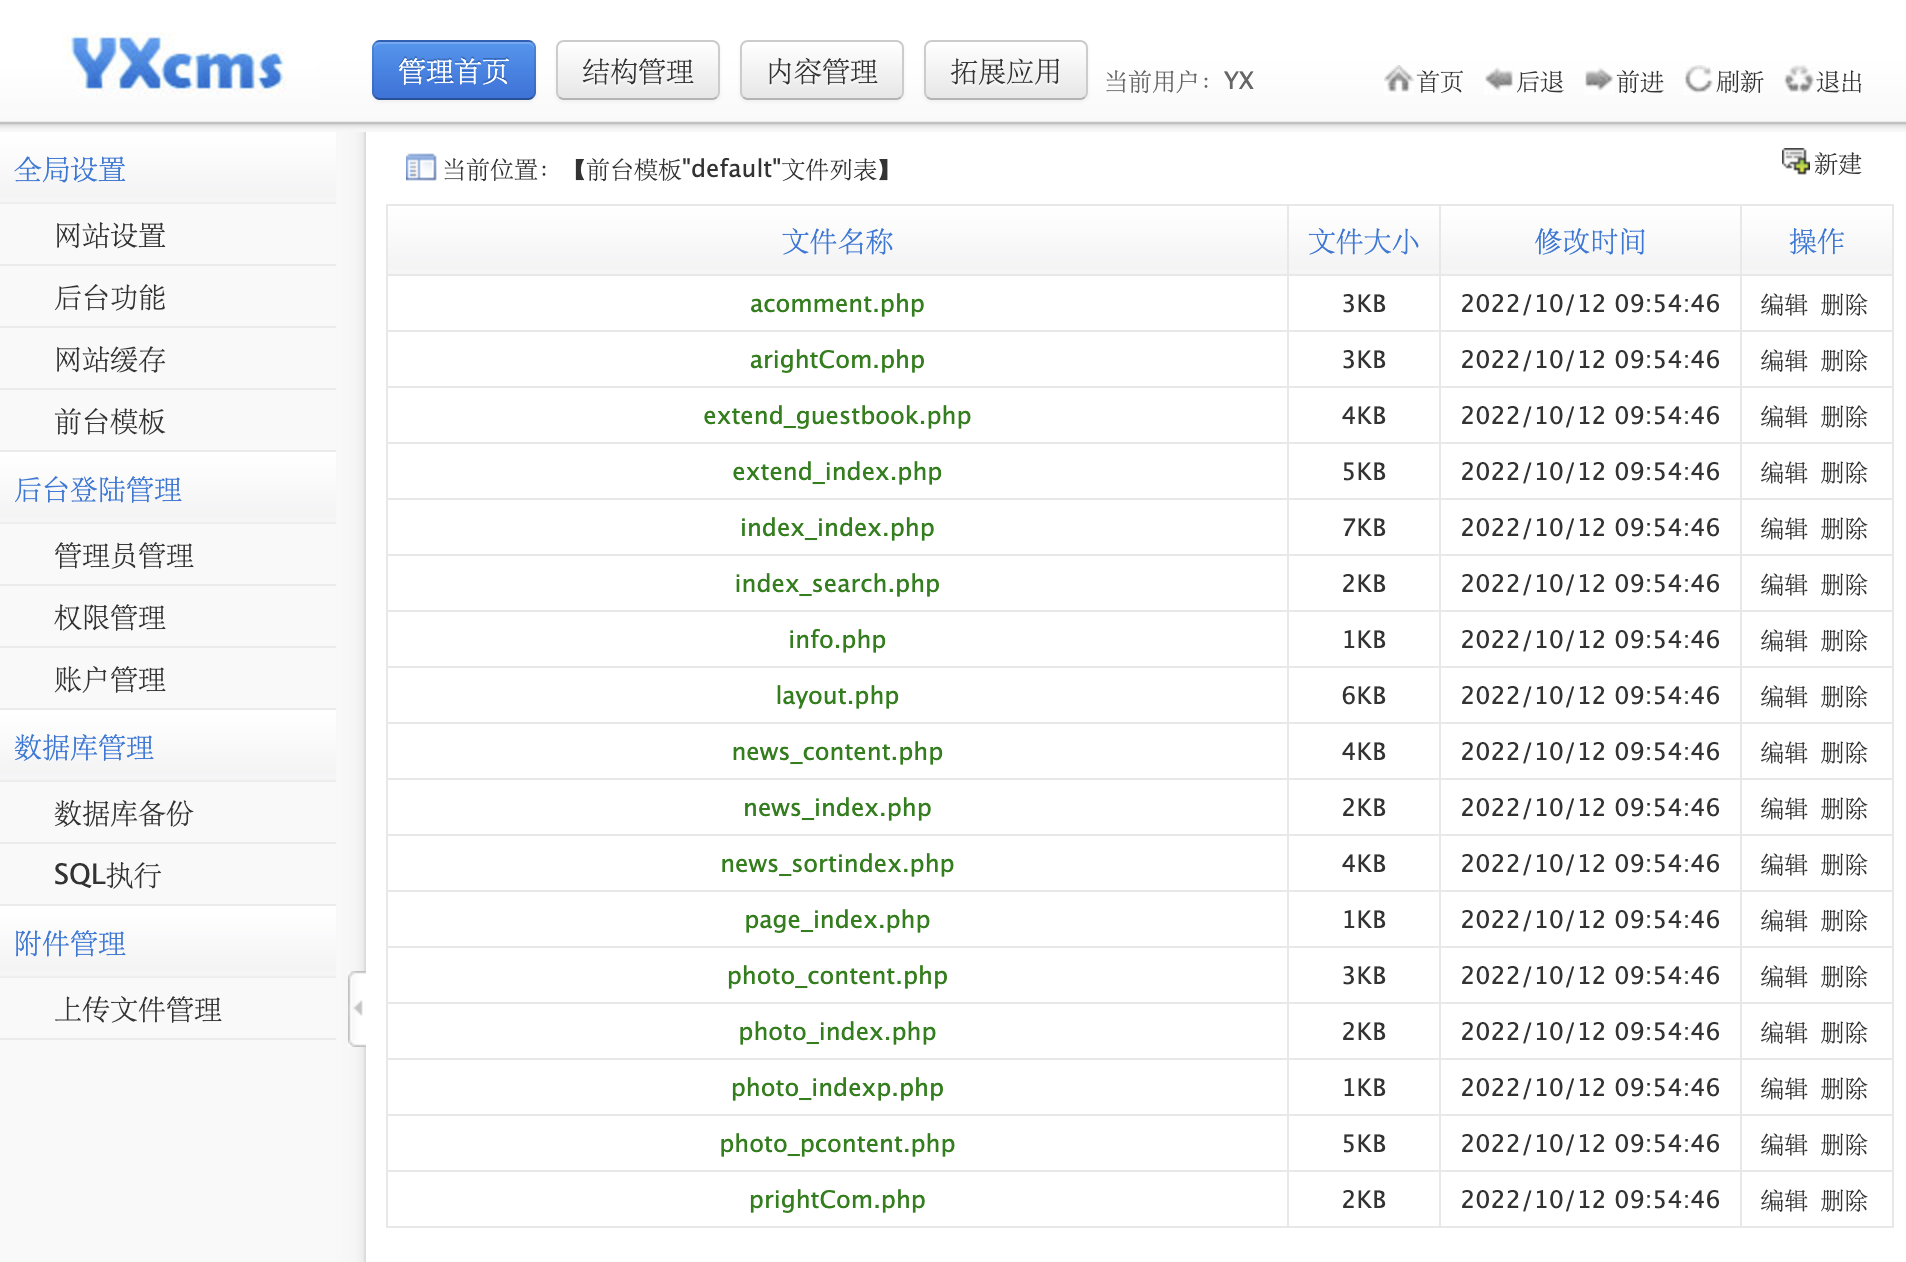
Task: Click the 后台登陆管理 section header
Action: click(x=98, y=490)
